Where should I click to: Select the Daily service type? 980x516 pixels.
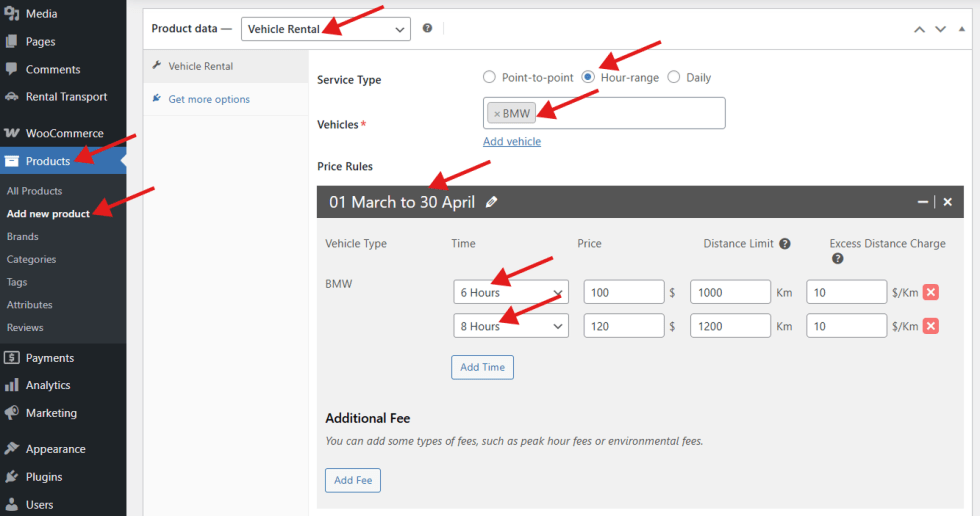click(674, 77)
